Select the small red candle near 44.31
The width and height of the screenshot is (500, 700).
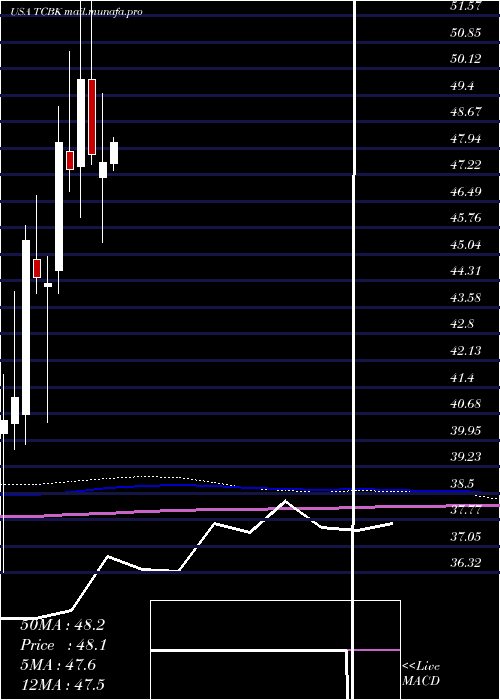[x=37, y=268]
